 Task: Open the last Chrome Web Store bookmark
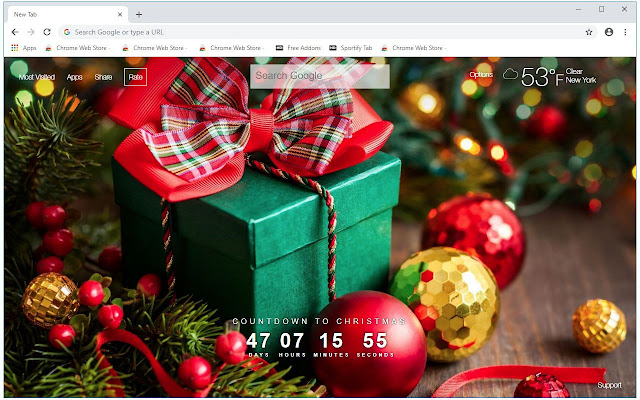pyautogui.click(x=413, y=48)
